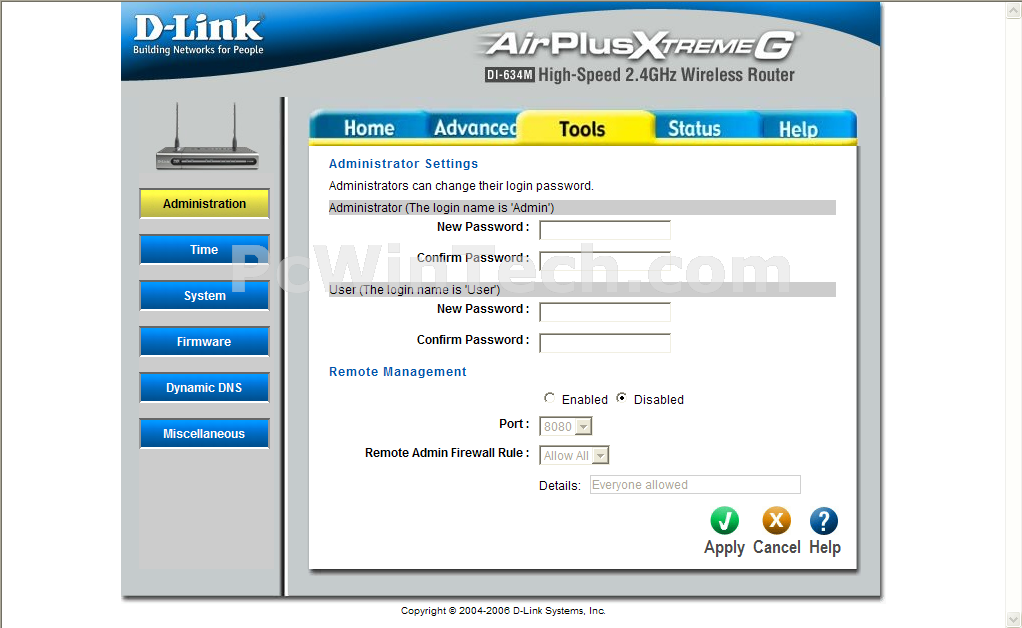Viewport: 1022px width, 628px height.
Task: Click the DI-634M model label
Action: 509,75
